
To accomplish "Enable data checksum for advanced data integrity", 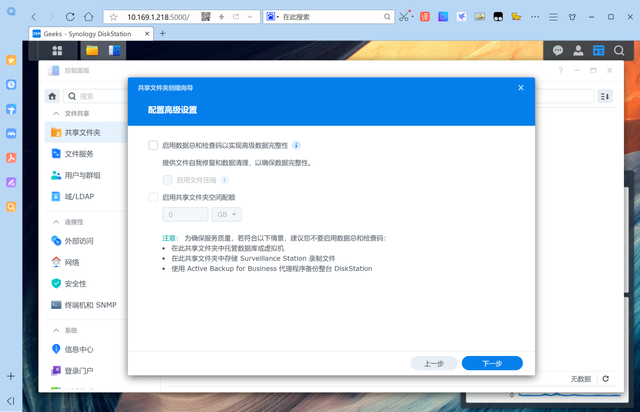I will [153, 145].
